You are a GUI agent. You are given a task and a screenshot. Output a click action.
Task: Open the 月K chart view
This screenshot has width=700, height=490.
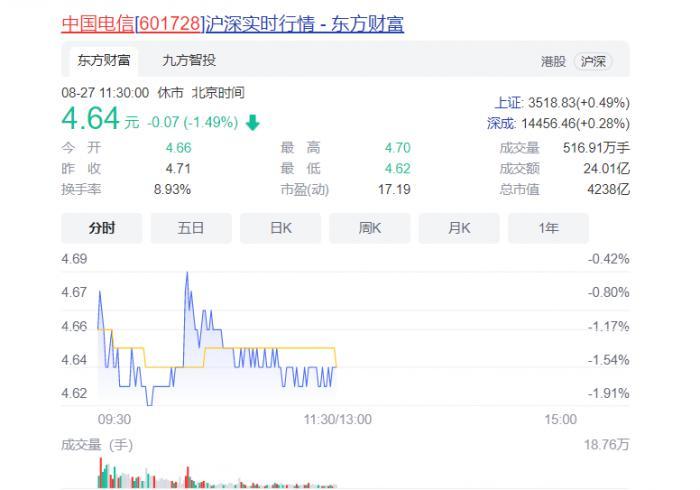coord(459,228)
